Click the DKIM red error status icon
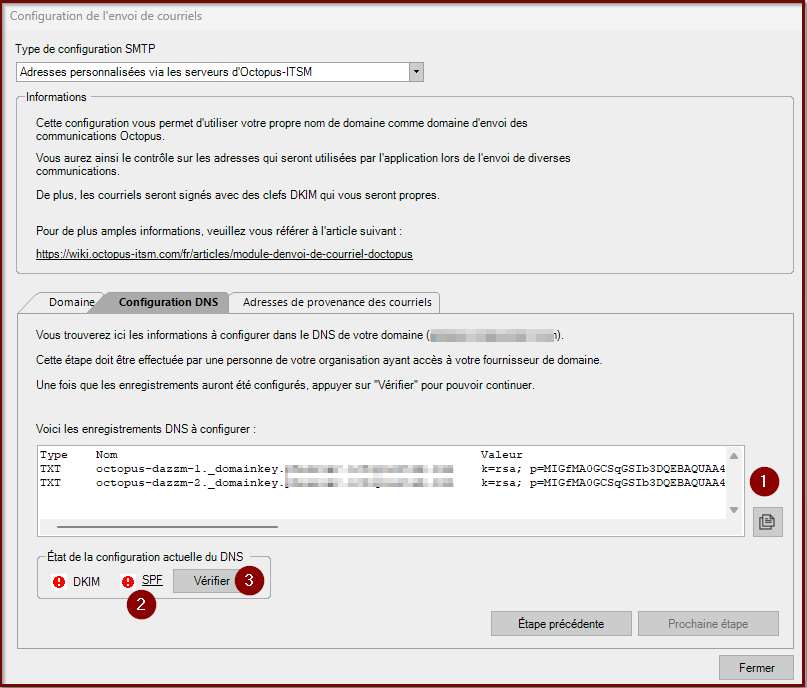The image size is (807, 688). [59, 582]
